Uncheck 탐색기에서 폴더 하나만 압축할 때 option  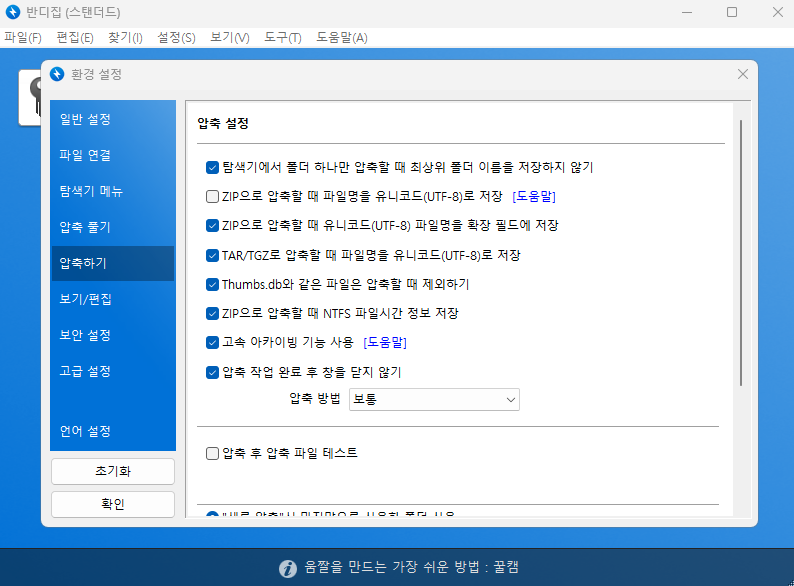212,168
